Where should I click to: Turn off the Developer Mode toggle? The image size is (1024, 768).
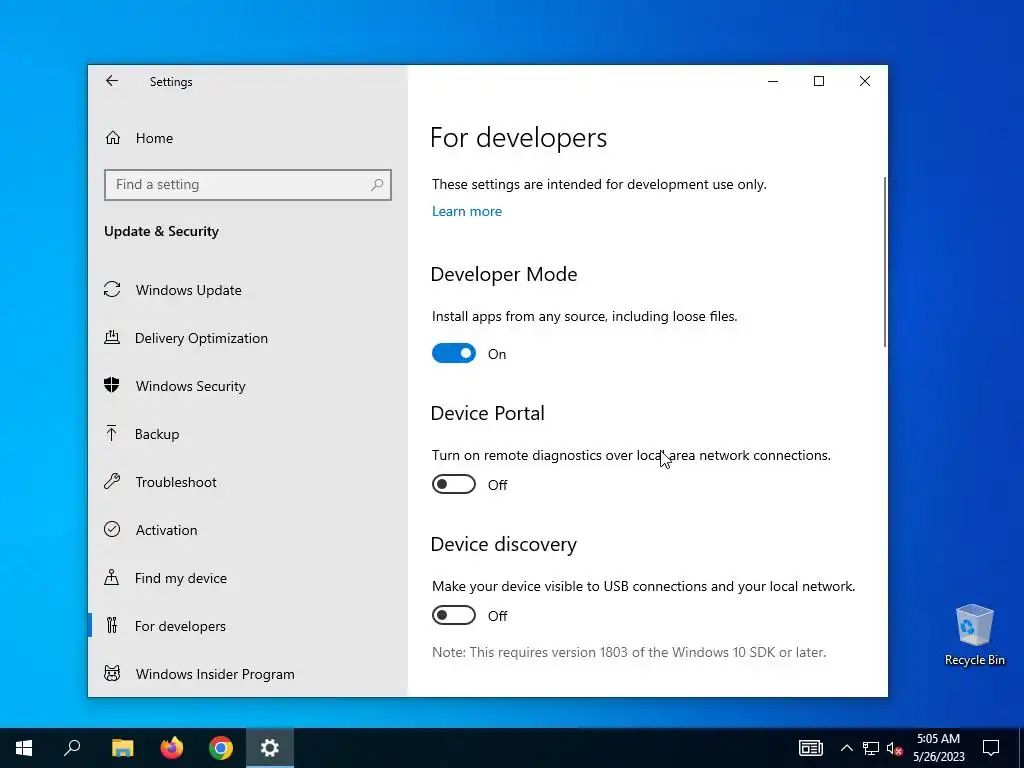pos(454,353)
